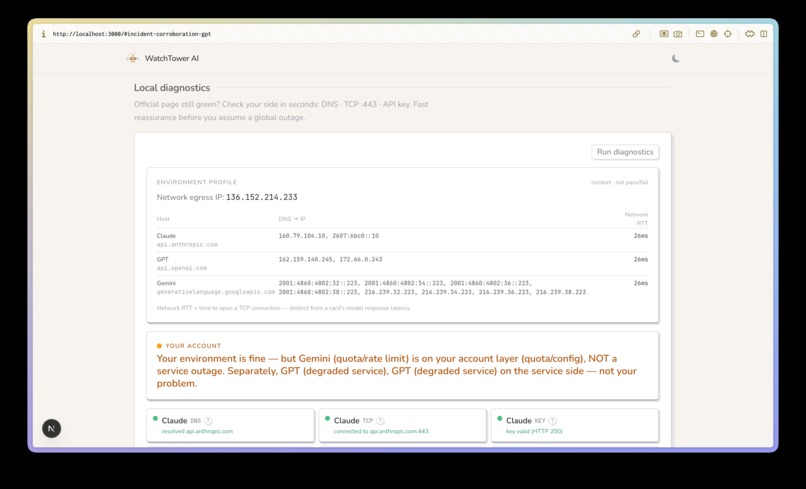The image size is (806, 489).
Task: Click orange dot beside YOUR ACCOUNT
Action: point(159,346)
